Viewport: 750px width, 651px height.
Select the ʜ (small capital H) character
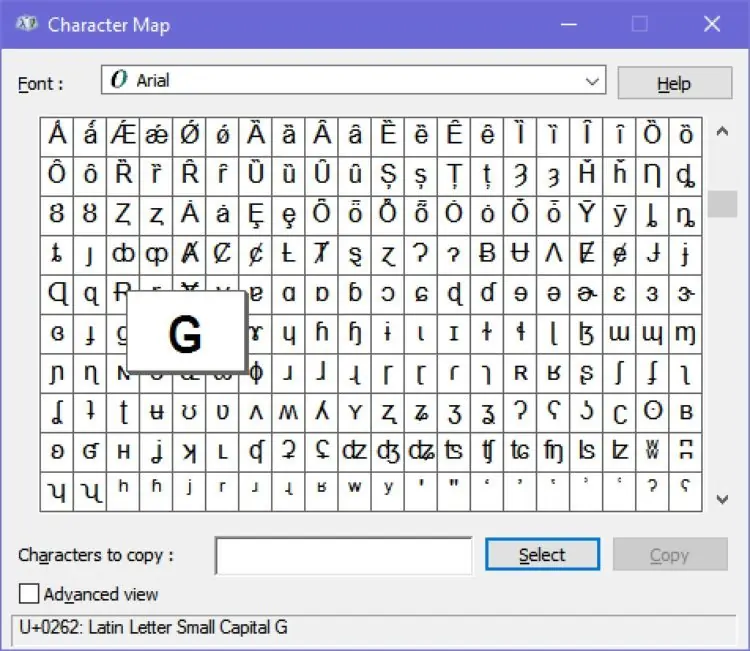(x=123, y=453)
